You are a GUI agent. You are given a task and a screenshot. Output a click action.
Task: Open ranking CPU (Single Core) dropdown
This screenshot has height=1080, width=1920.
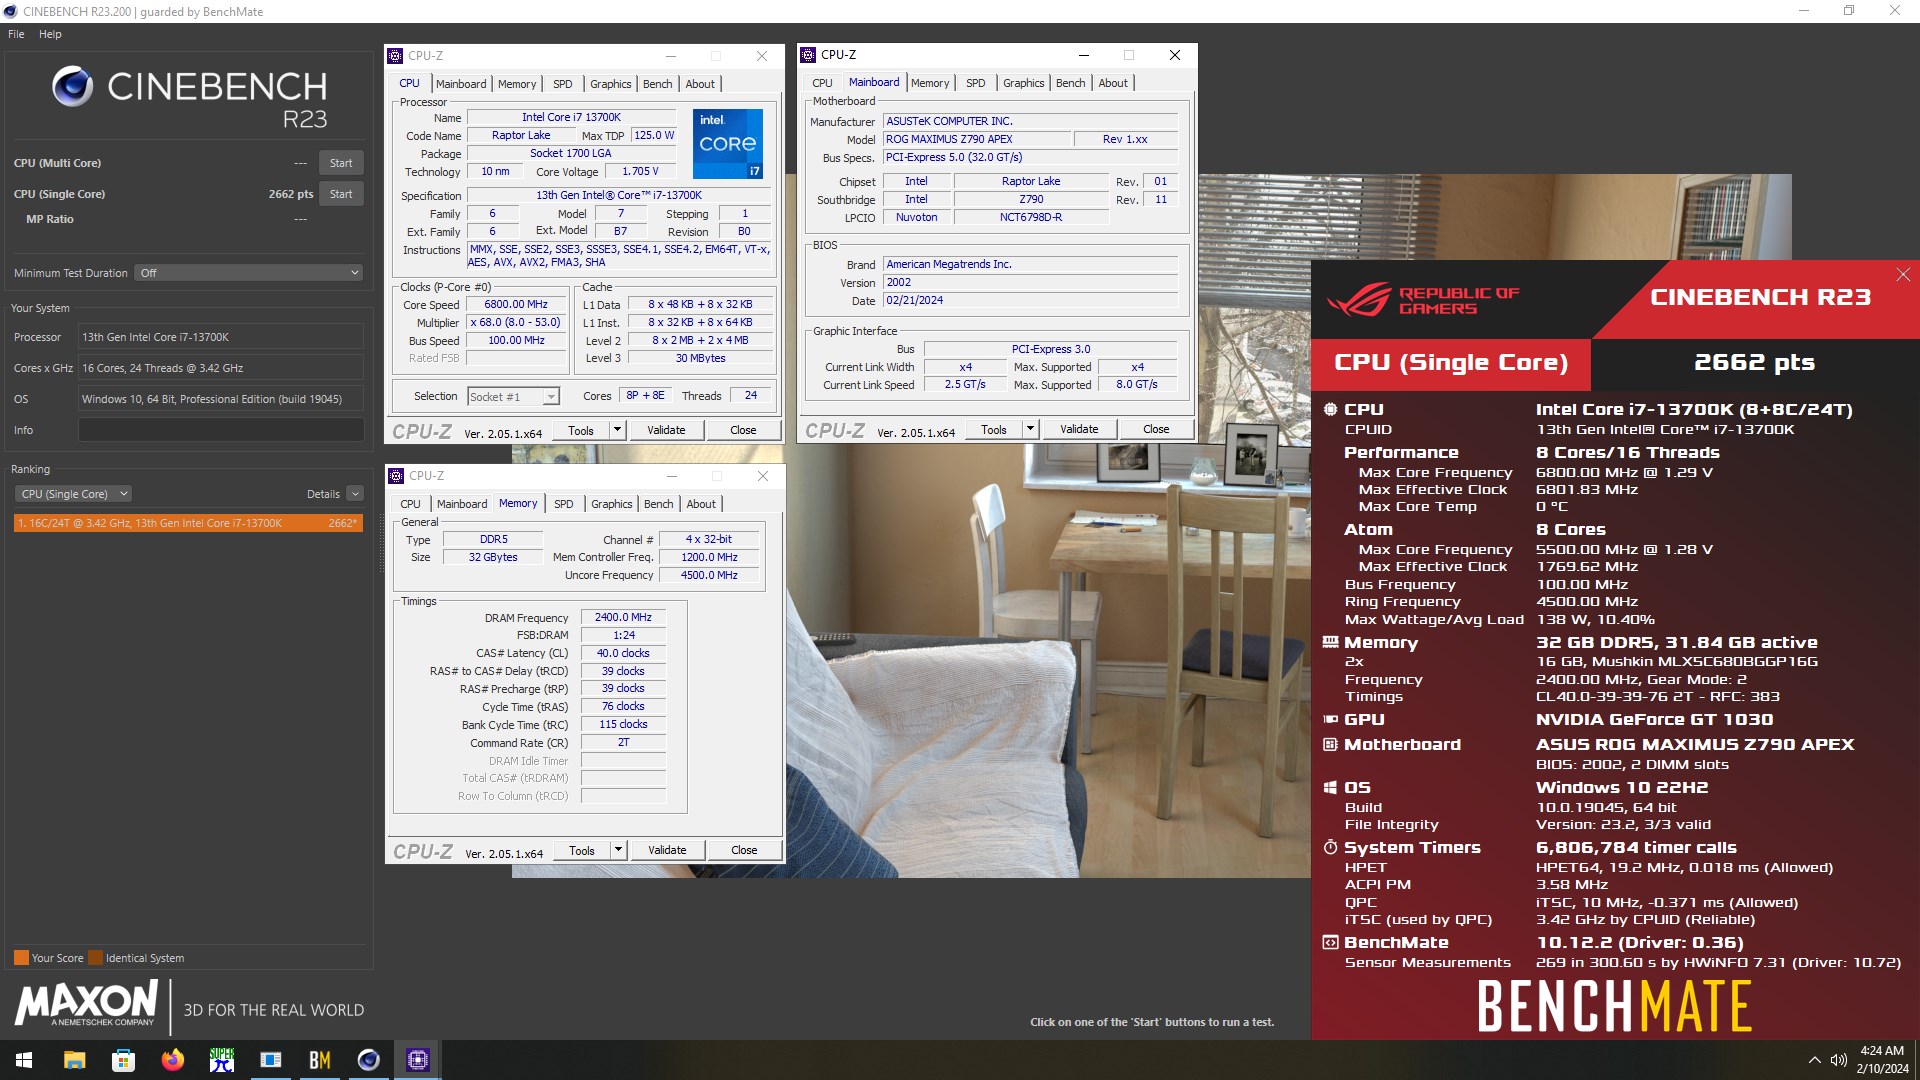(x=73, y=494)
